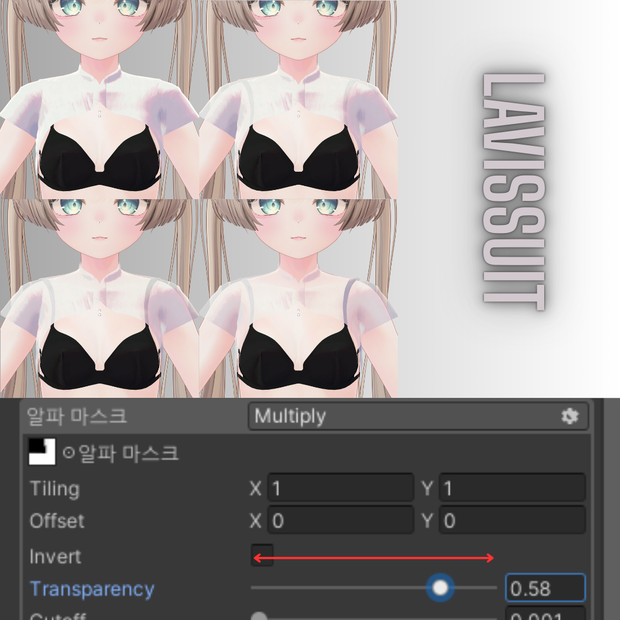The image size is (620, 620).
Task: Toggle the Invert checkbox
Action: click(262, 555)
